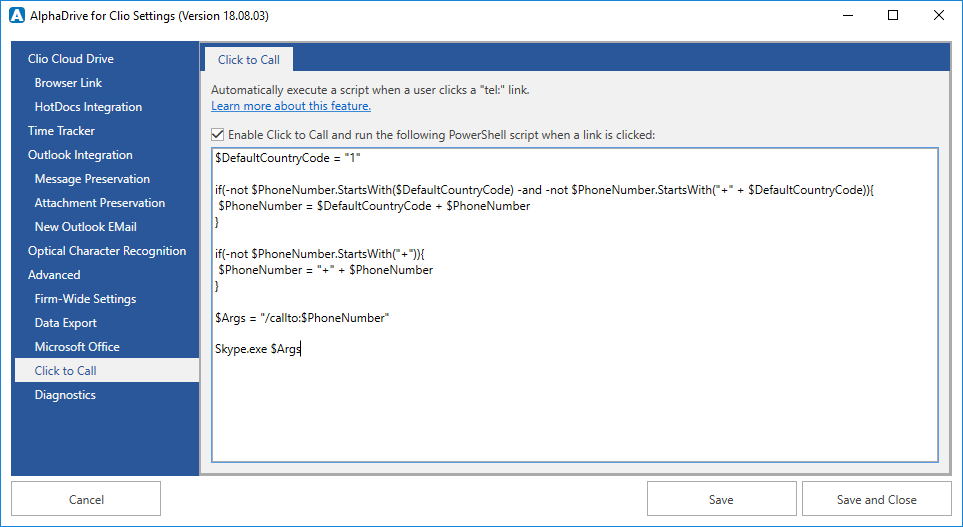Show Attachment Preservation options

coord(100,203)
